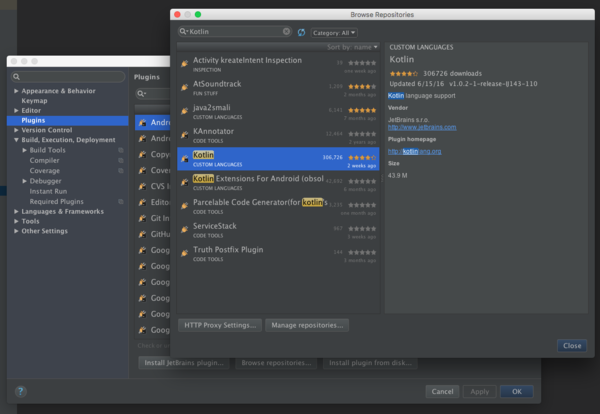
Task: Expand Version Control in Settings tree
Action: [16, 130]
